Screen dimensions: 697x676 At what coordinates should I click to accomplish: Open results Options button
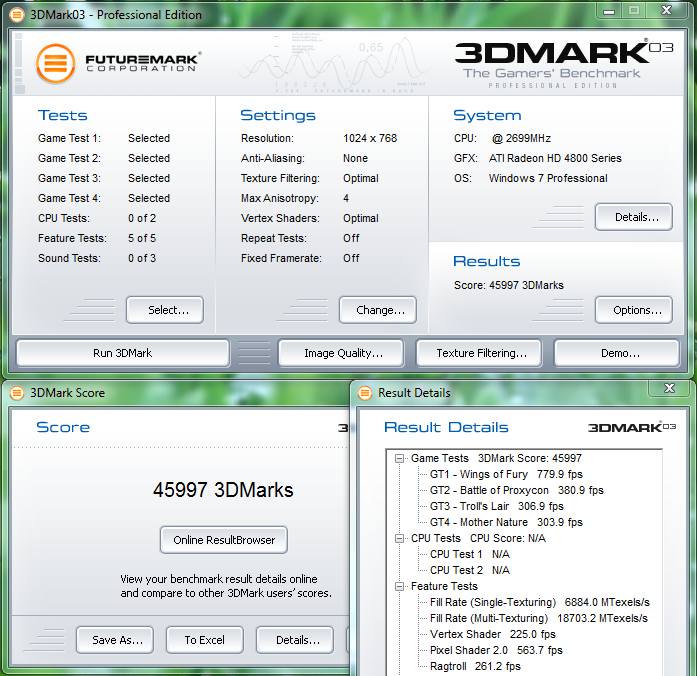coord(634,310)
